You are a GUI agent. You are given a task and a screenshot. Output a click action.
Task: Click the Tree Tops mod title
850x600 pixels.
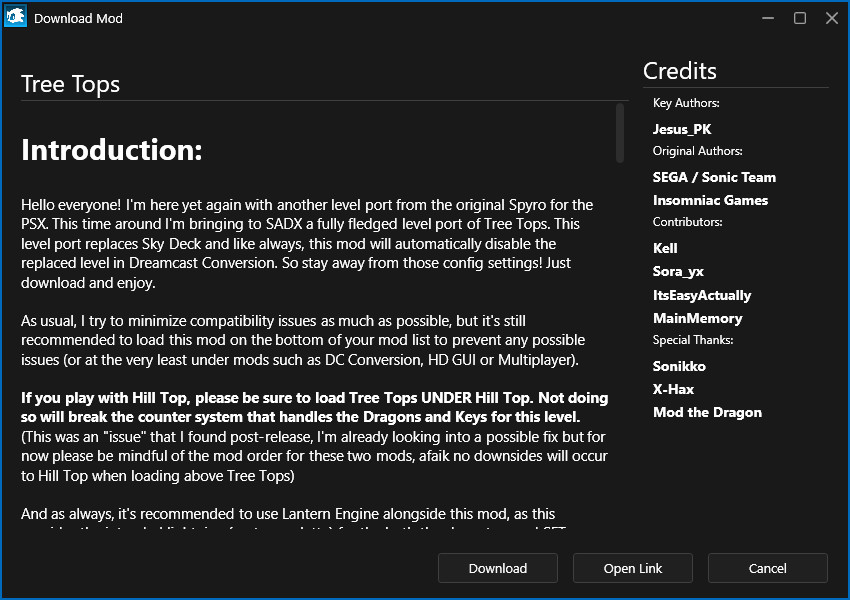point(70,84)
